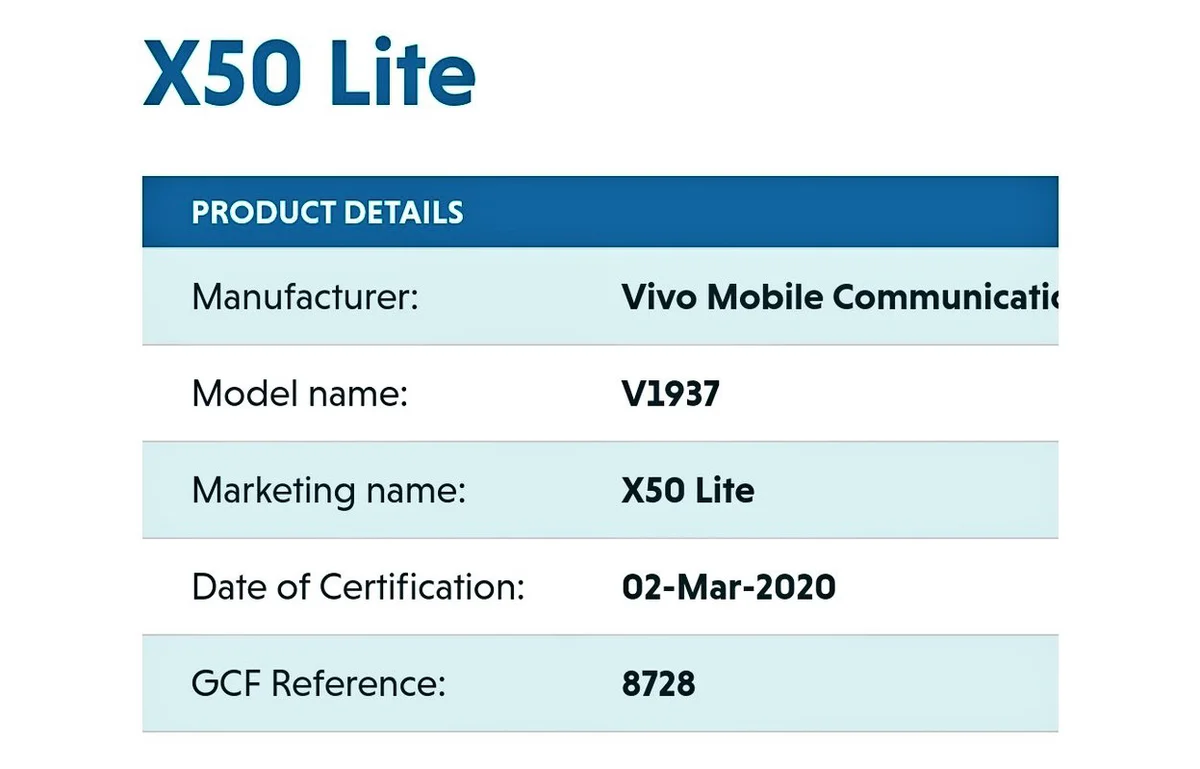
Task: Click the Manufacturer label
Action: pos(304,297)
